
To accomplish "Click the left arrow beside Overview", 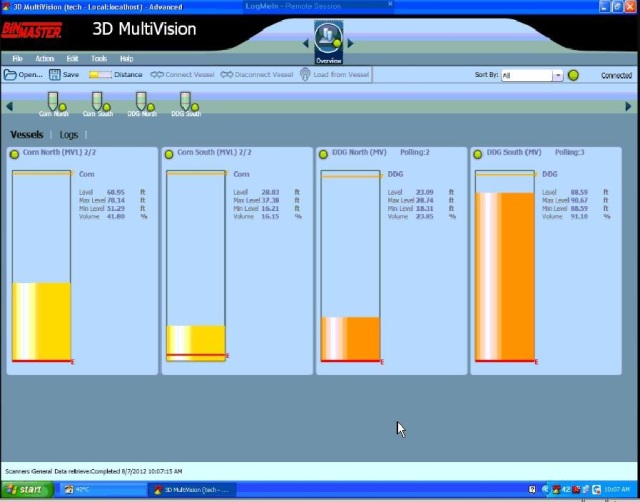I will (x=306, y=43).
